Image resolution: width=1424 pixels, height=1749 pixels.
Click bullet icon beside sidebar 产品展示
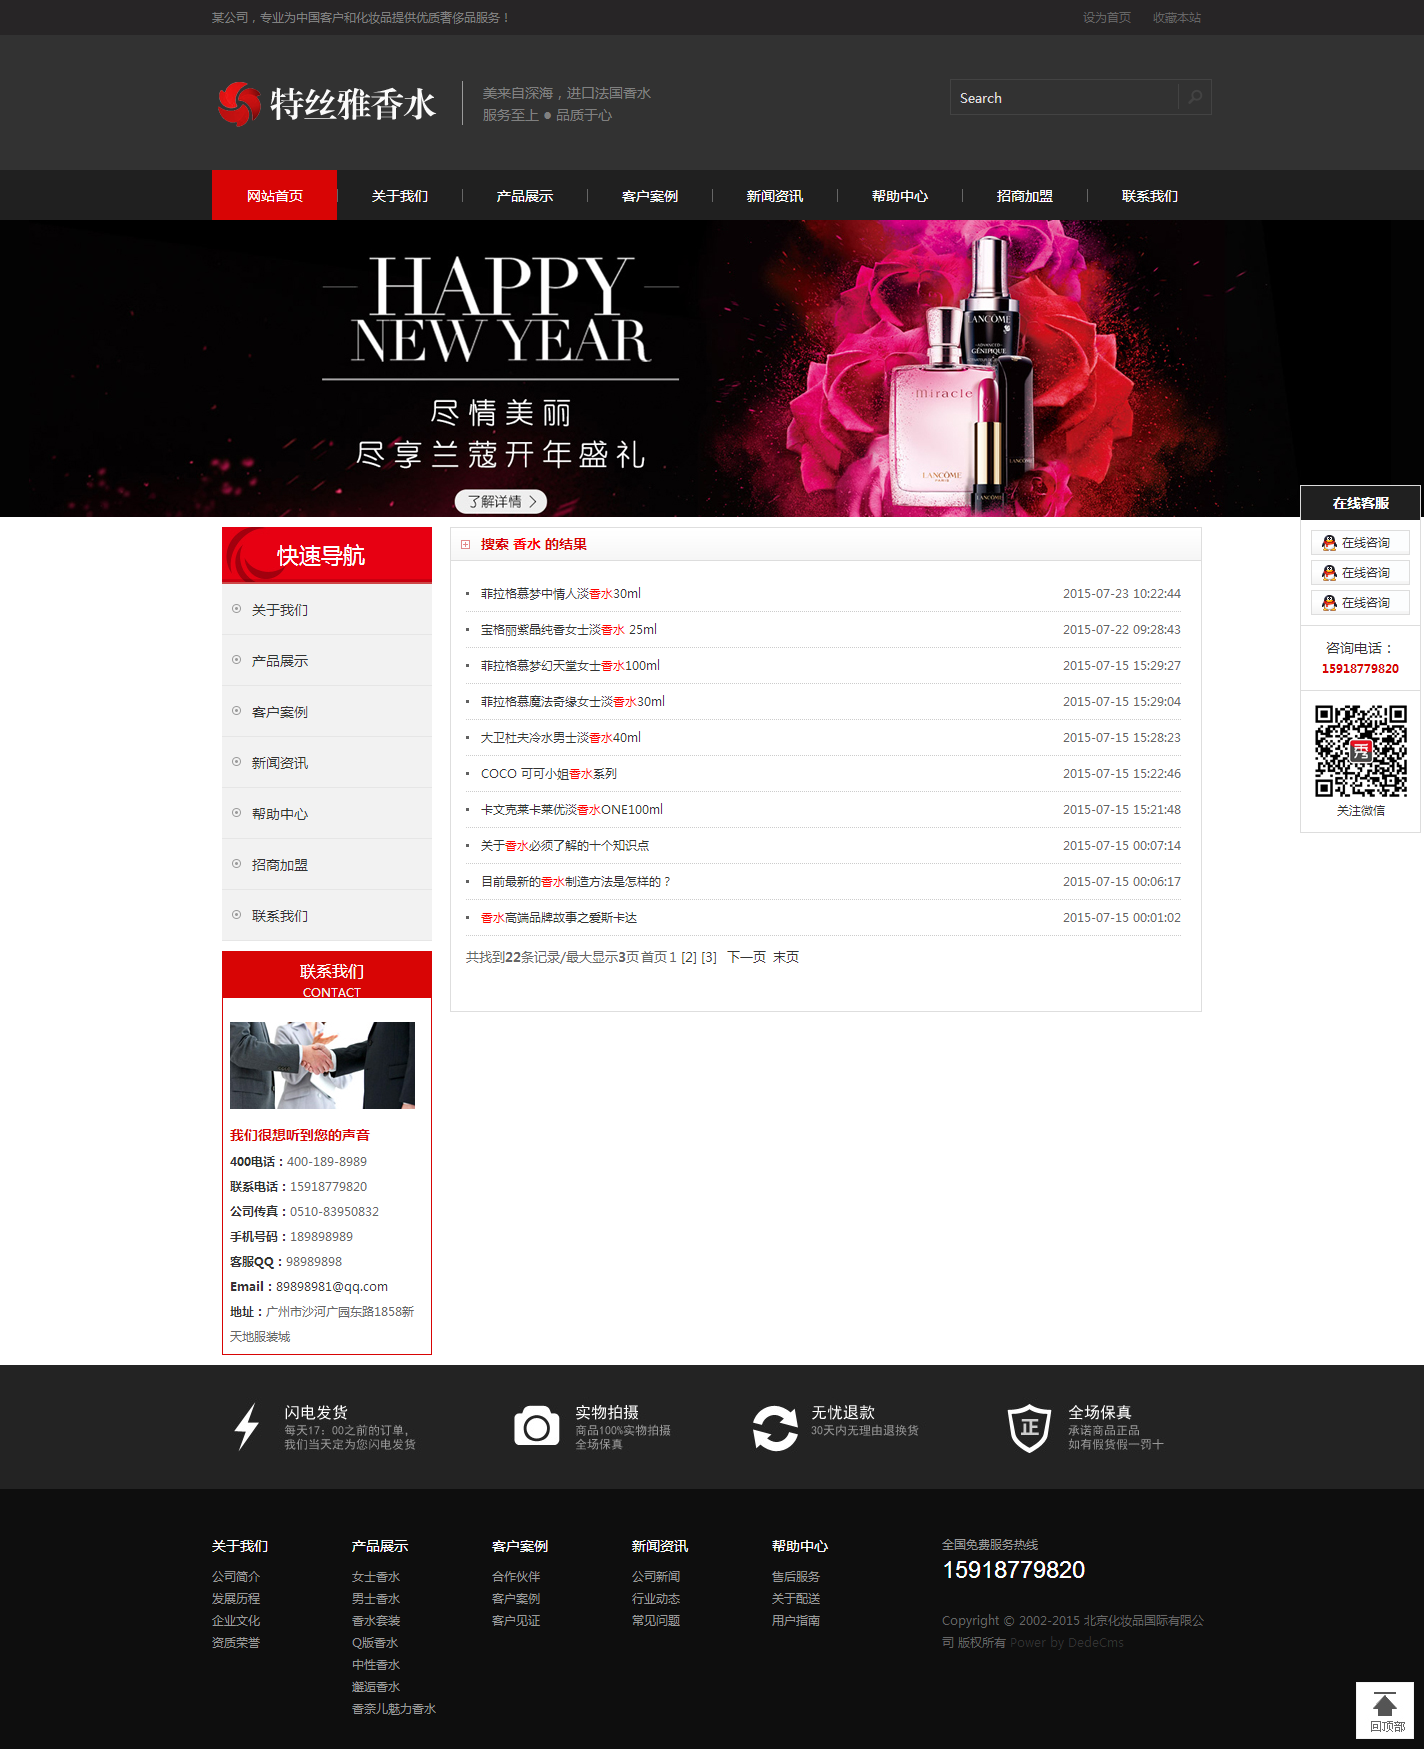pos(237,660)
